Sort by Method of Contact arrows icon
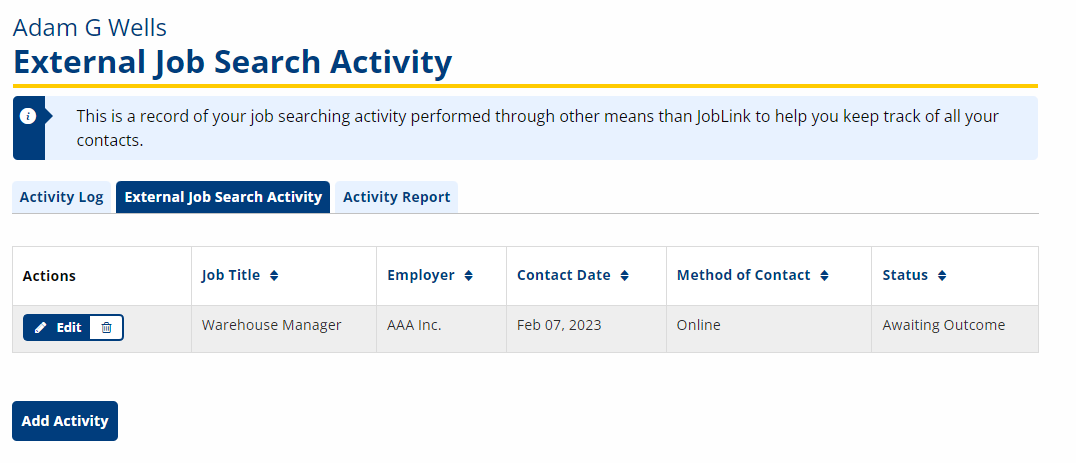1076x463 pixels. click(x=824, y=276)
